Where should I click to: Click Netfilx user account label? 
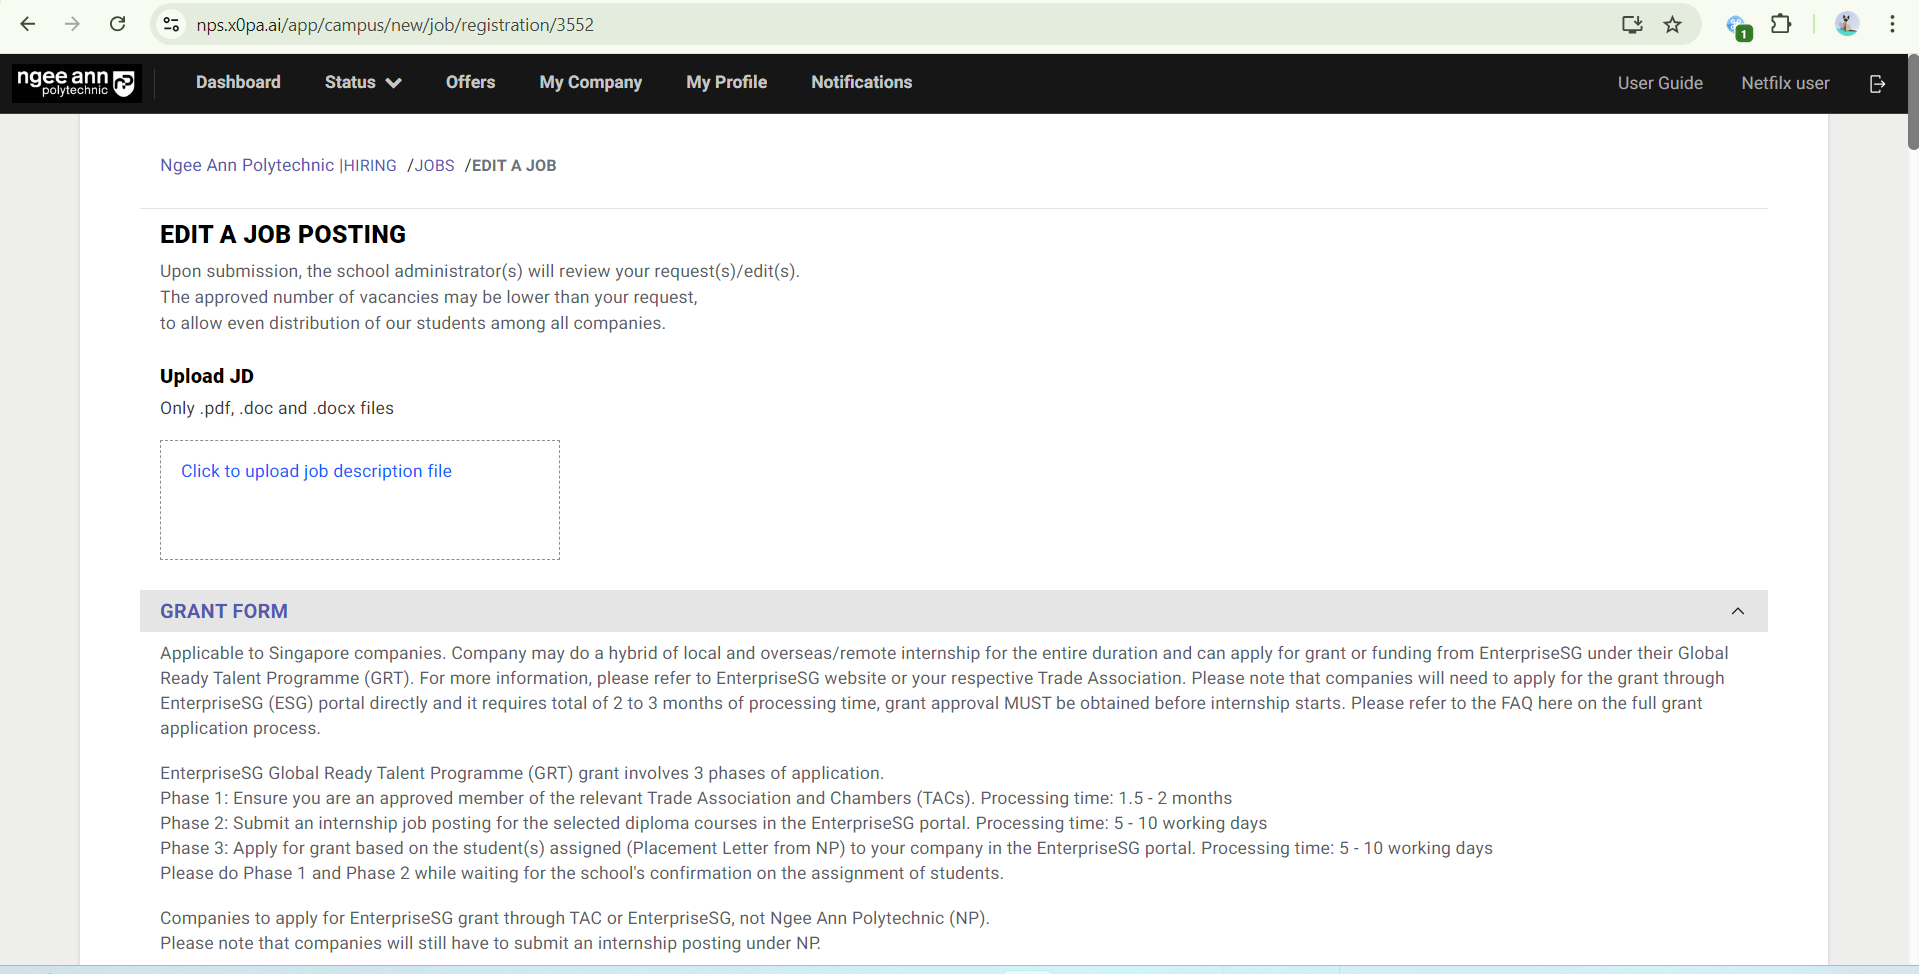click(x=1786, y=83)
